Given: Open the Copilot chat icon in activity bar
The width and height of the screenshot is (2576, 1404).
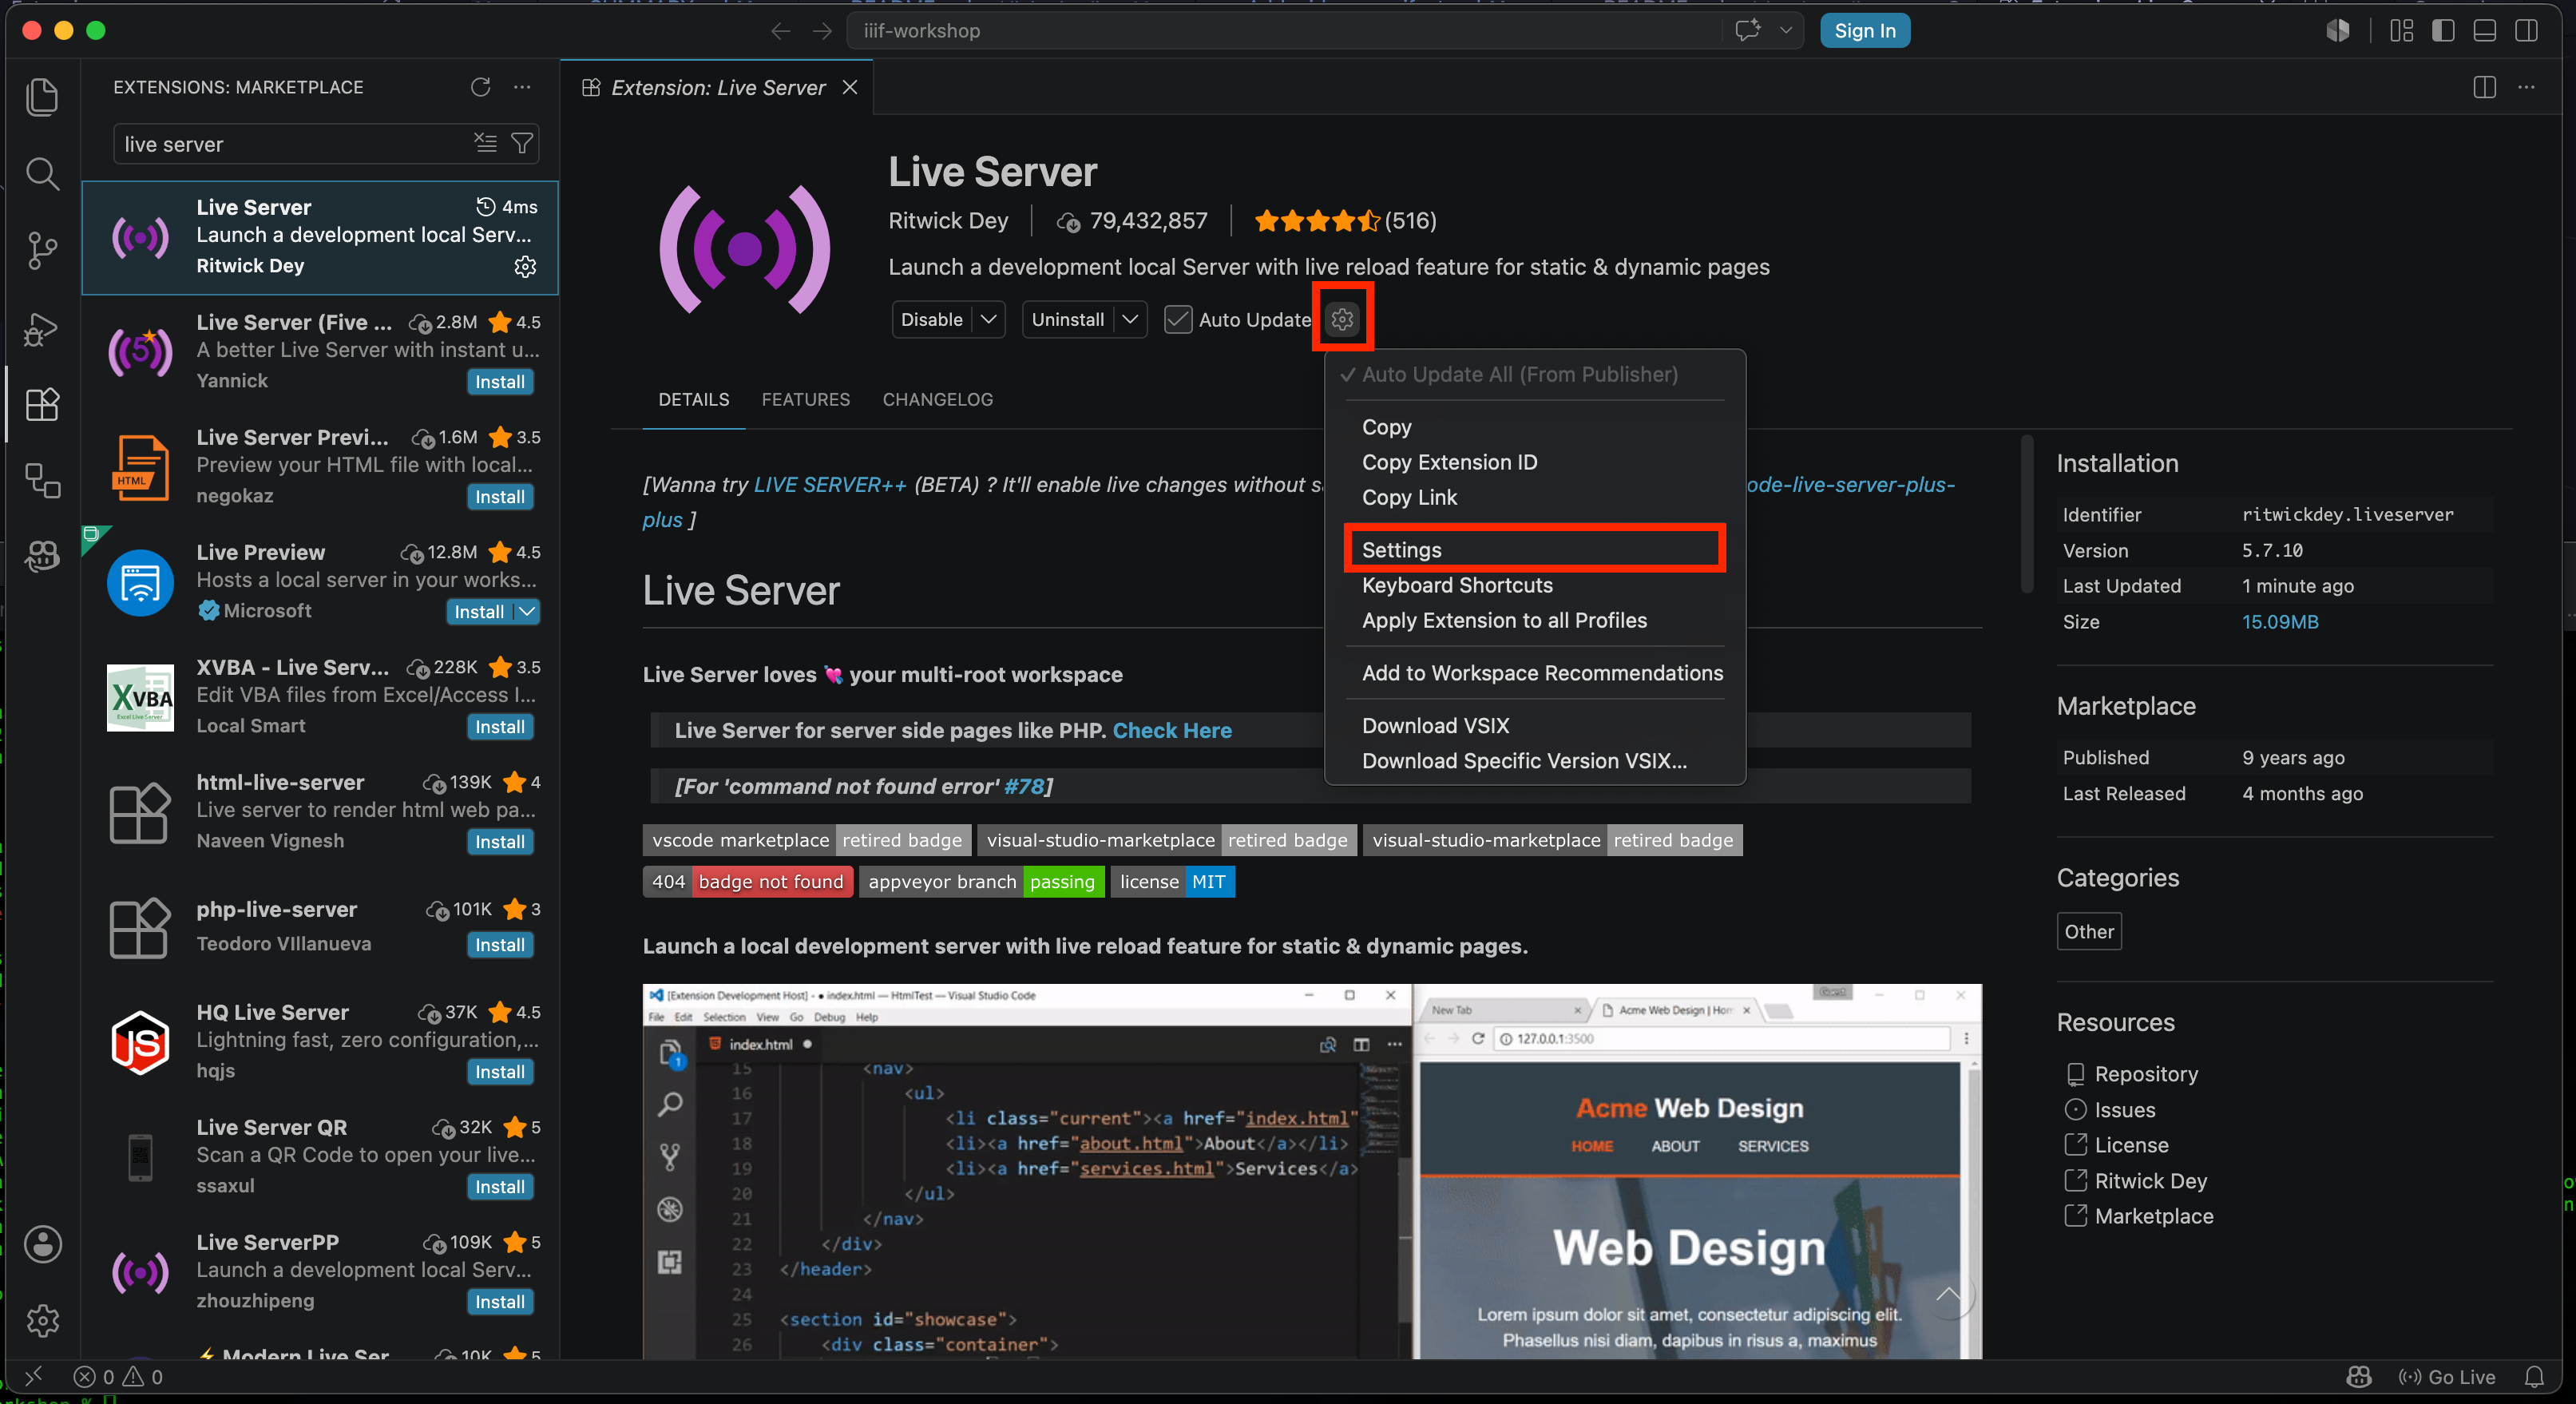Looking at the screenshot, I should point(42,556).
